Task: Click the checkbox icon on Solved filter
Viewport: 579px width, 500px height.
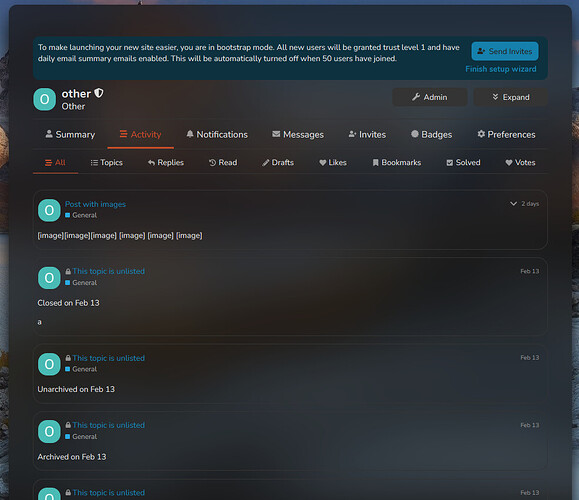Action: (x=449, y=163)
